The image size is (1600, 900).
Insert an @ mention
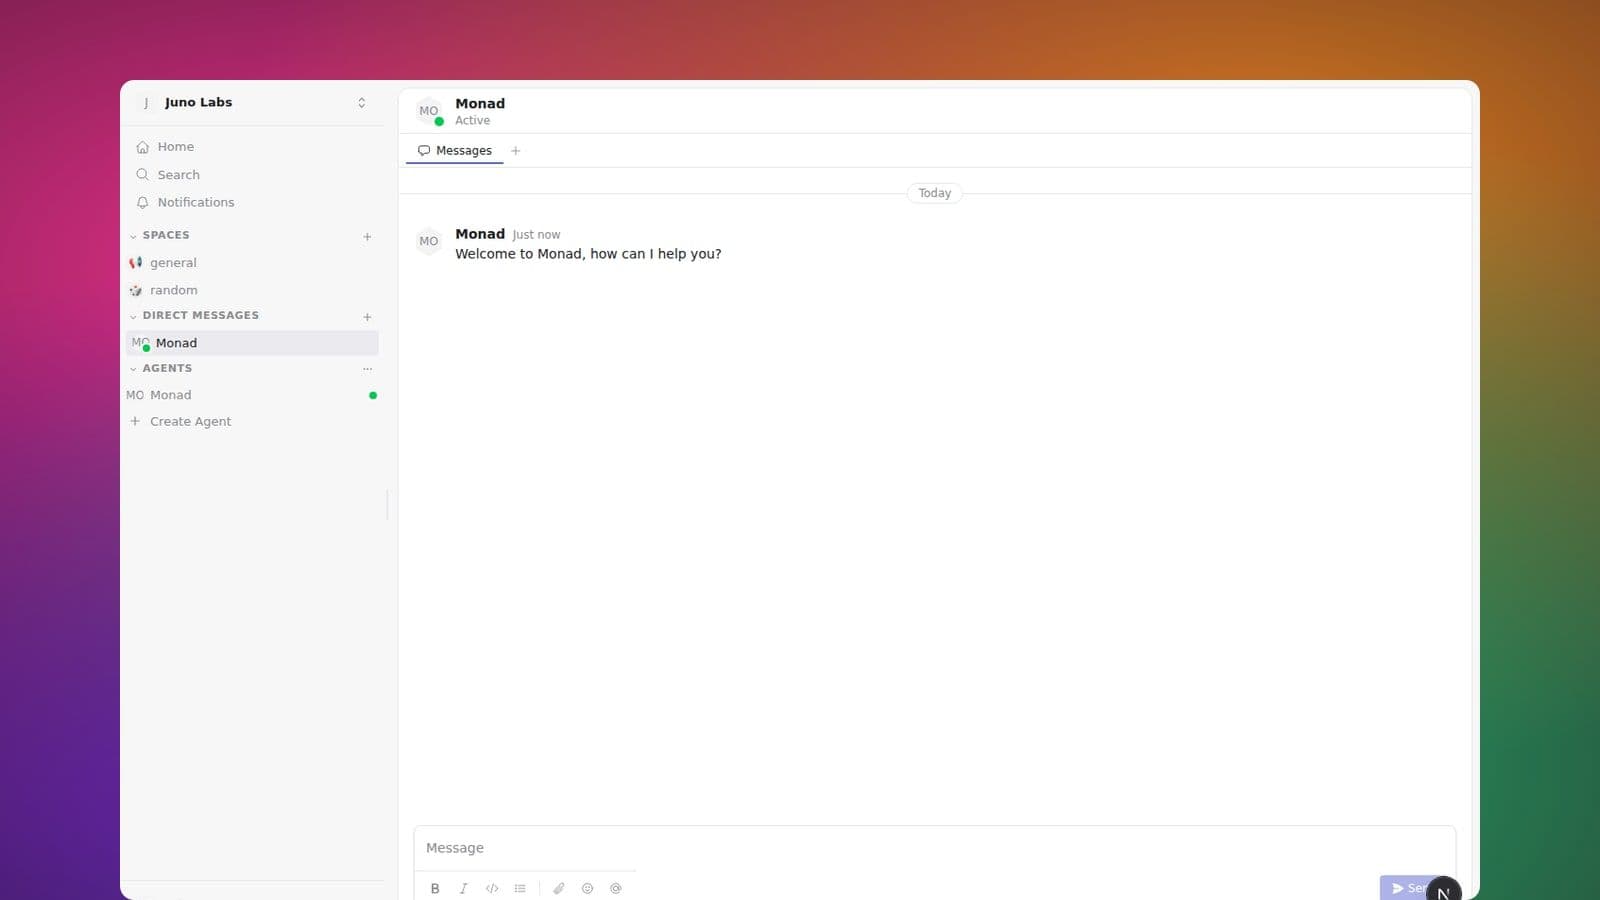pyautogui.click(x=616, y=888)
